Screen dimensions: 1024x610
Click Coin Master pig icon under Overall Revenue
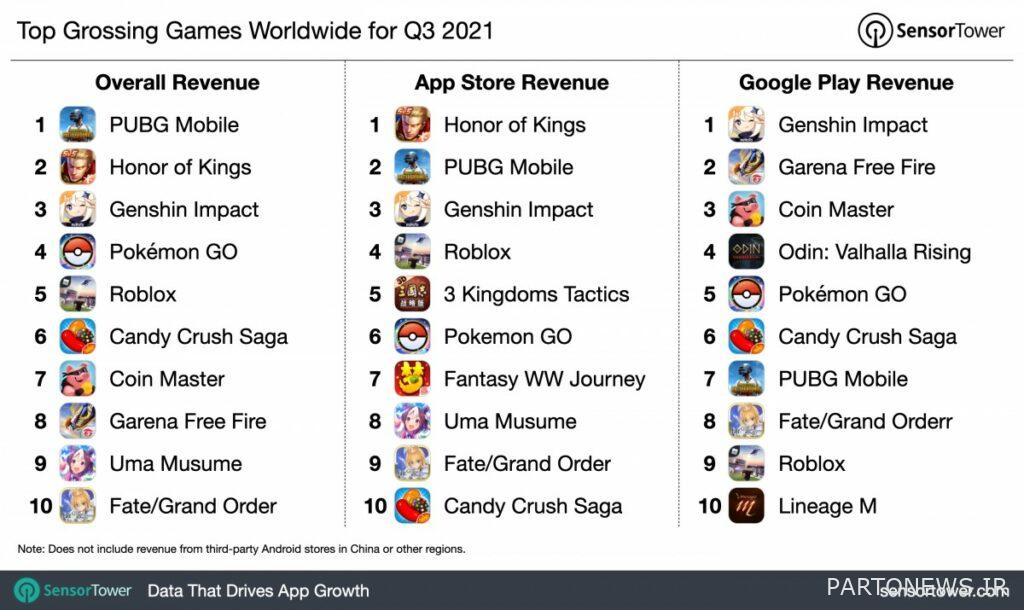(x=78, y=379)
